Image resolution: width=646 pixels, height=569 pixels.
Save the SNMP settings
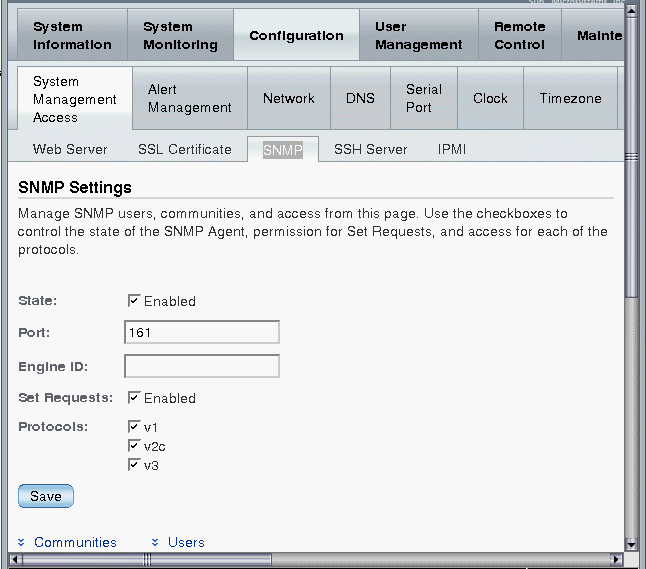(46, 496)
